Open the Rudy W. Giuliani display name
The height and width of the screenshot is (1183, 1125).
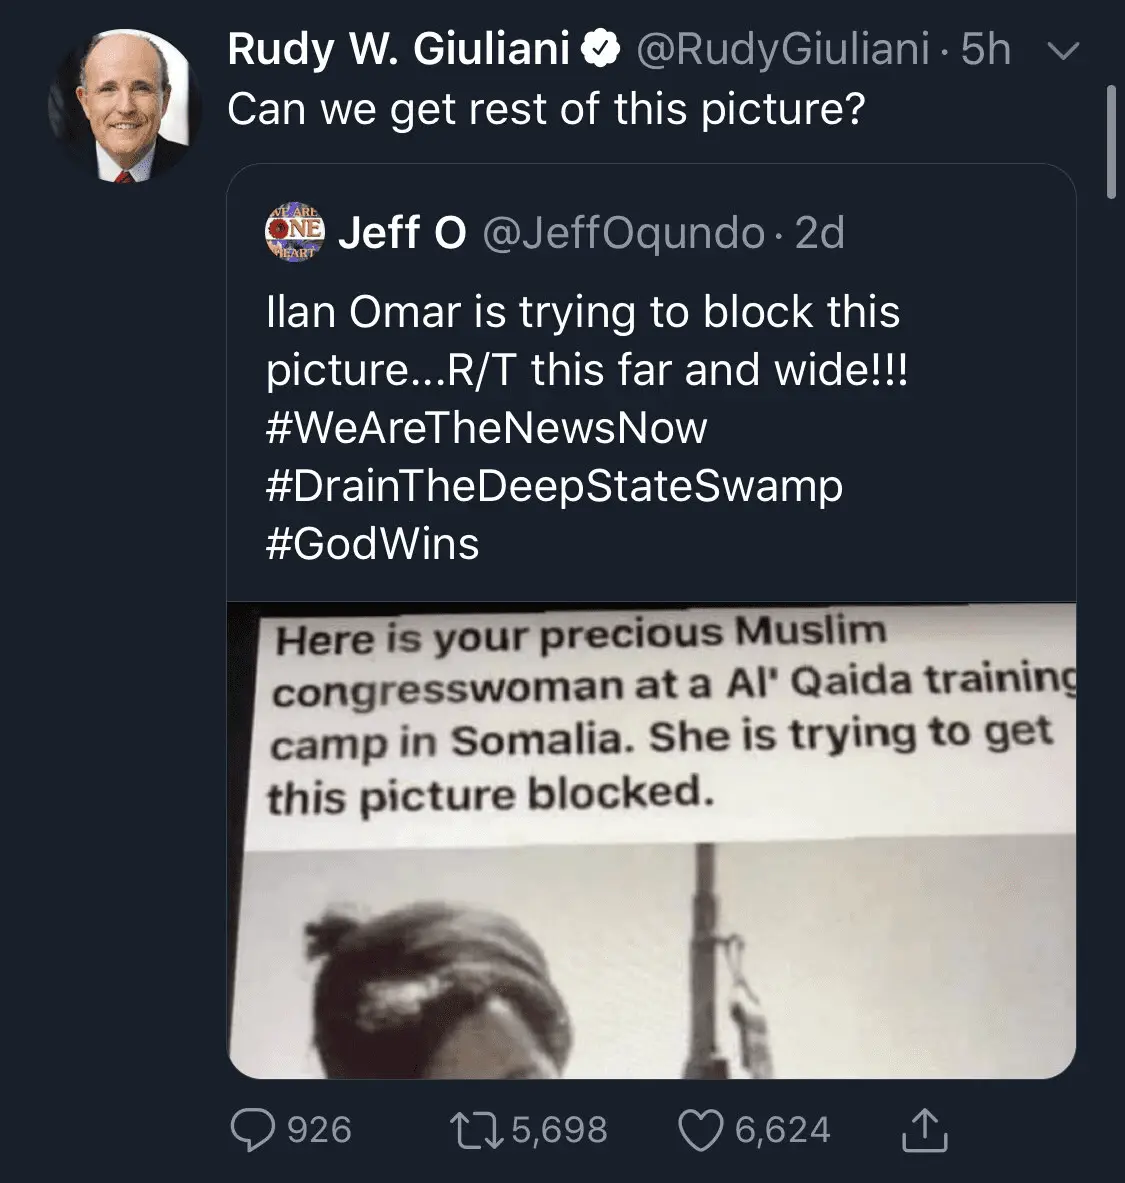point(398,50)
